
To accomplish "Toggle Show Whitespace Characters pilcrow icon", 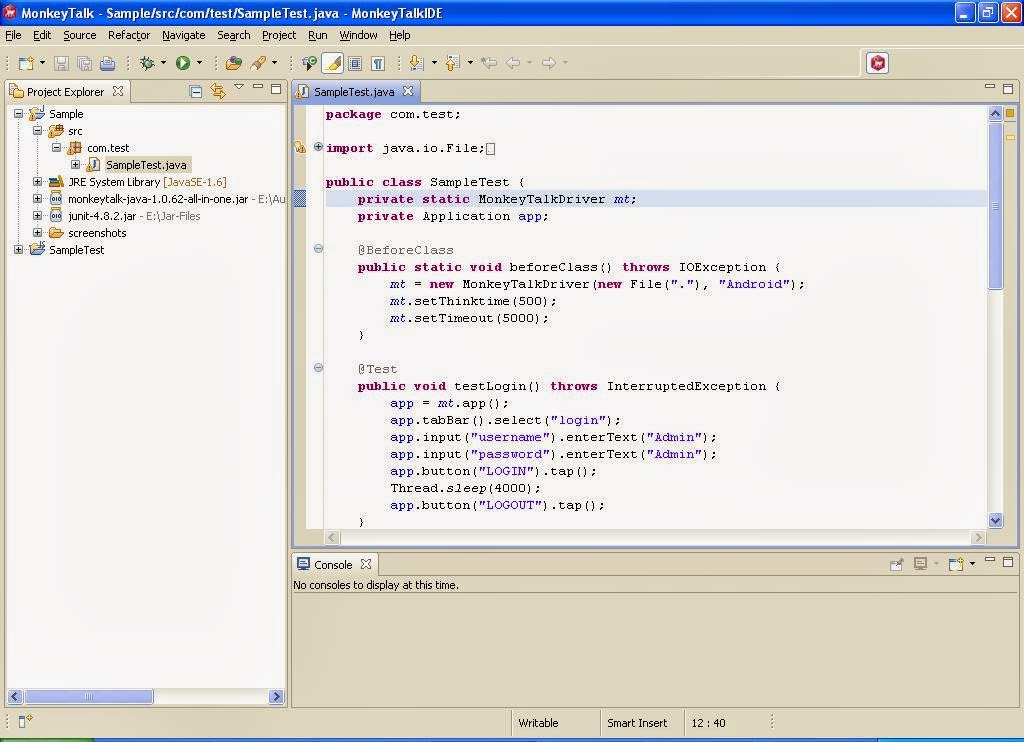I will [378, 63].
